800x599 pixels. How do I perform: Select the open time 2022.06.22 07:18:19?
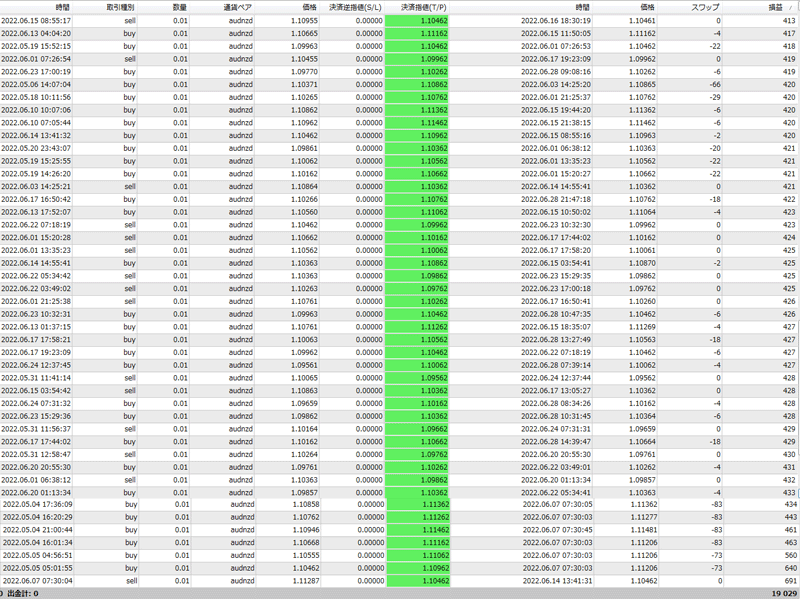point(36,225)
